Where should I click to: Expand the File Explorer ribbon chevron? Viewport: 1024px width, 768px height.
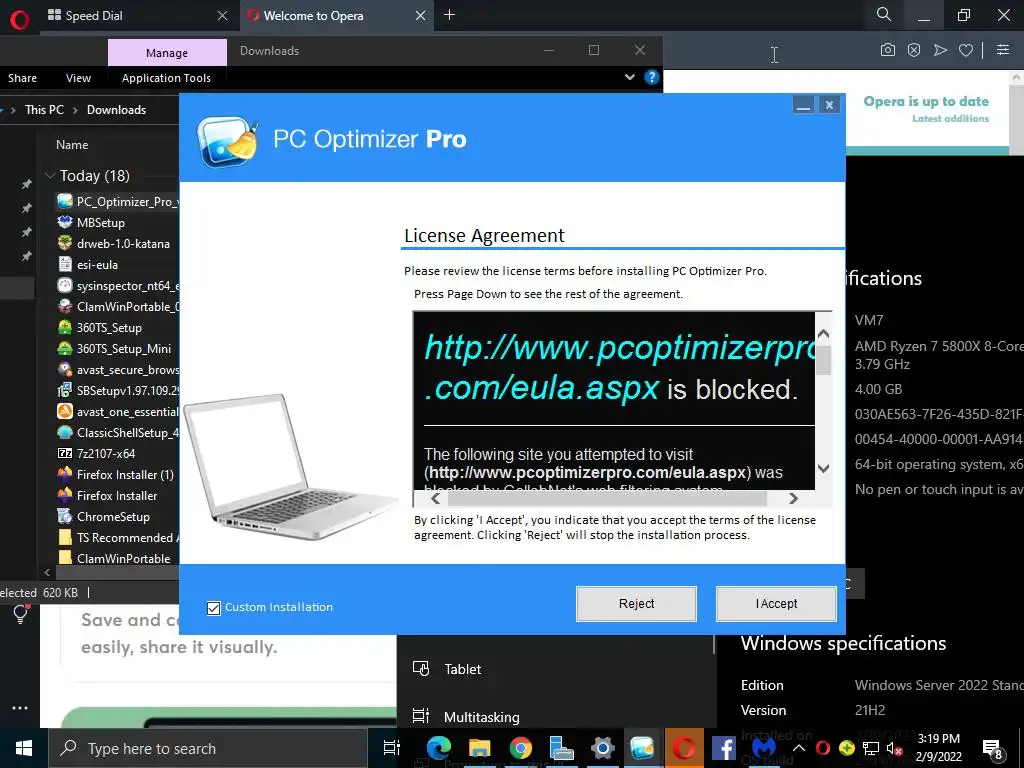630,77
